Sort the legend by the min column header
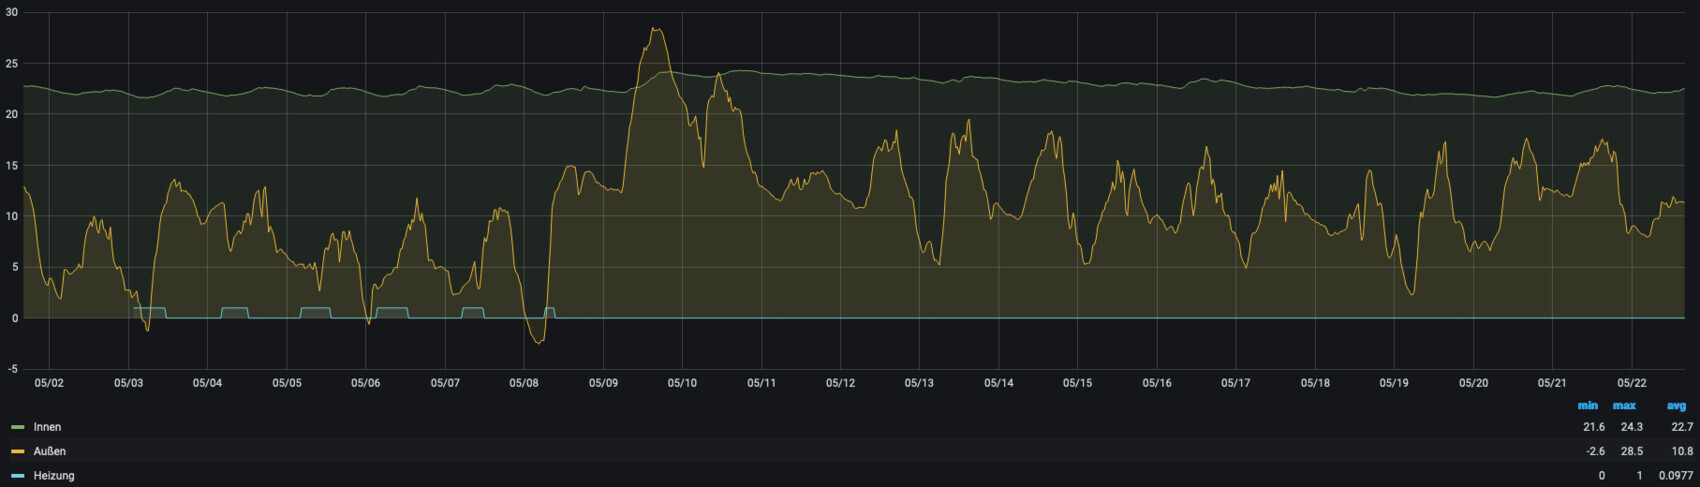Viewport: 1700px width, 487px height. [1587, 406]
